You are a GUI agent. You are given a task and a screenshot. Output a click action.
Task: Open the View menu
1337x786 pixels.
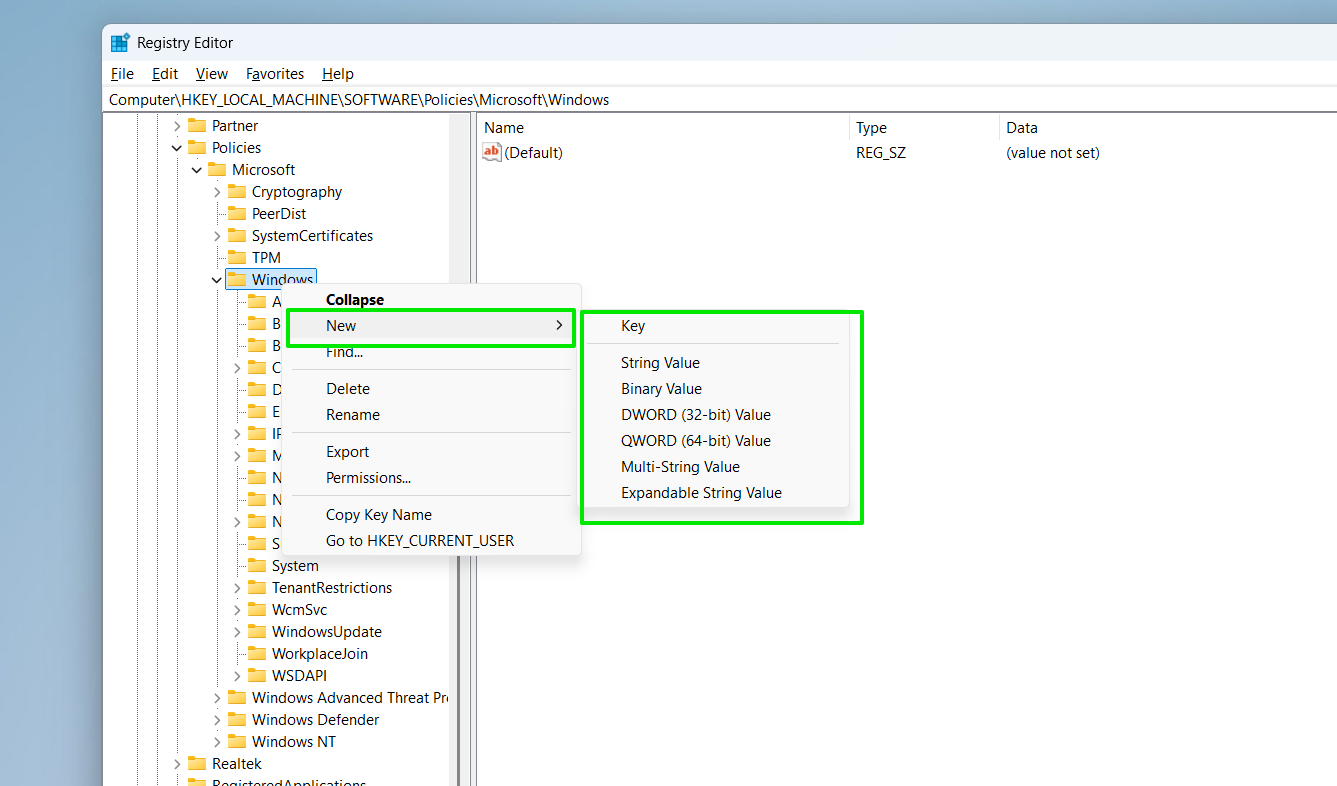click(212, 74)
